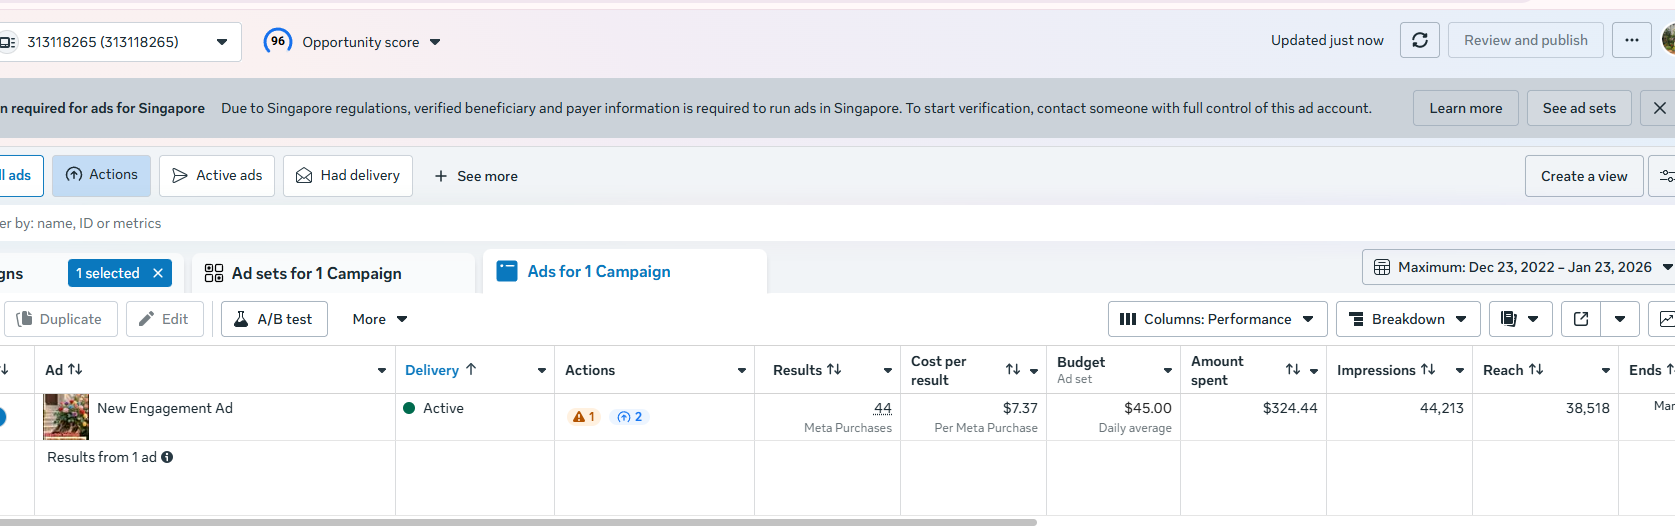Toggle the New Engagement Ad on/off switch
Image resolution: width=1675 pixels, height=528 pixels.
tap(1, 417)
